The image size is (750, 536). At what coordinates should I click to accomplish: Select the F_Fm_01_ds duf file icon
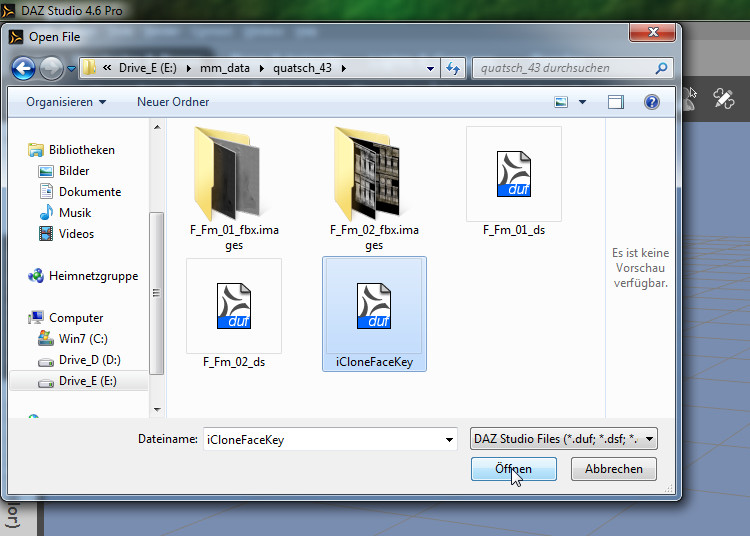click(x=514, y=174)
